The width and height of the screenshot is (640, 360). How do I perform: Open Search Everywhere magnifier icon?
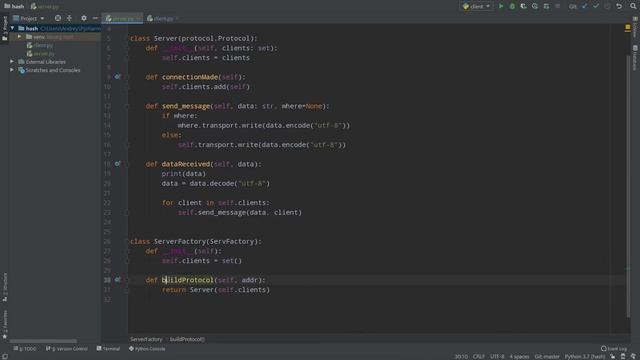tap(633, 6)
